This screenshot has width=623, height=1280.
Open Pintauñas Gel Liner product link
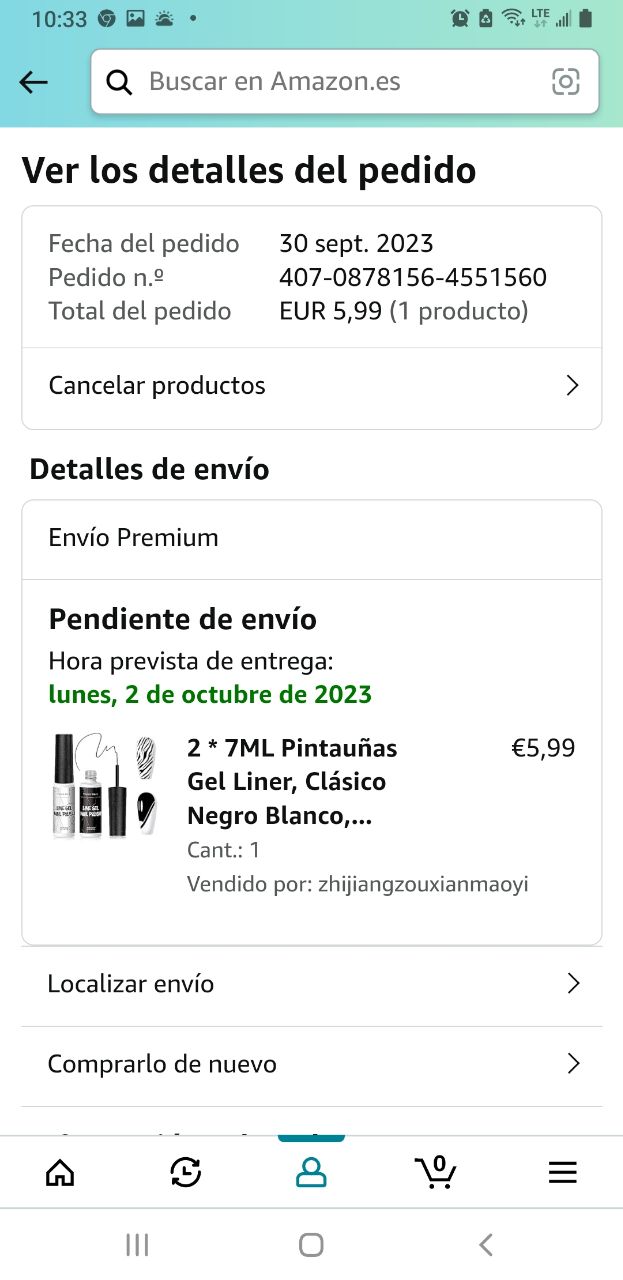tap(291, 782)
